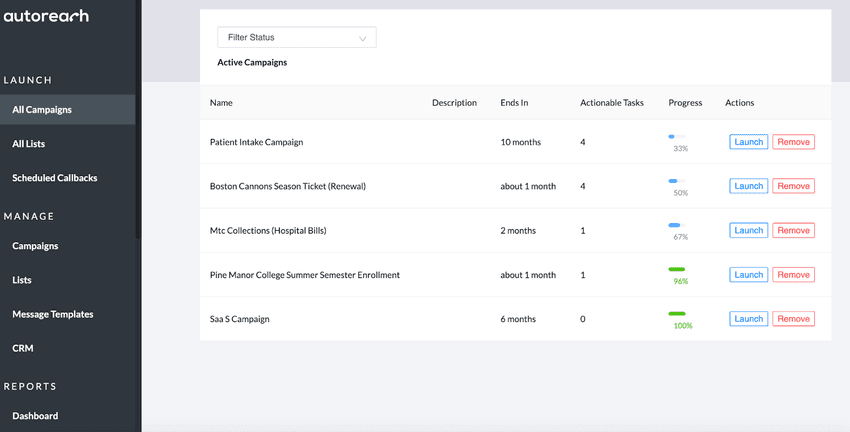Open the Dashboard report
This screenshot has height=432, width=850.
click(x=35, y=416)
